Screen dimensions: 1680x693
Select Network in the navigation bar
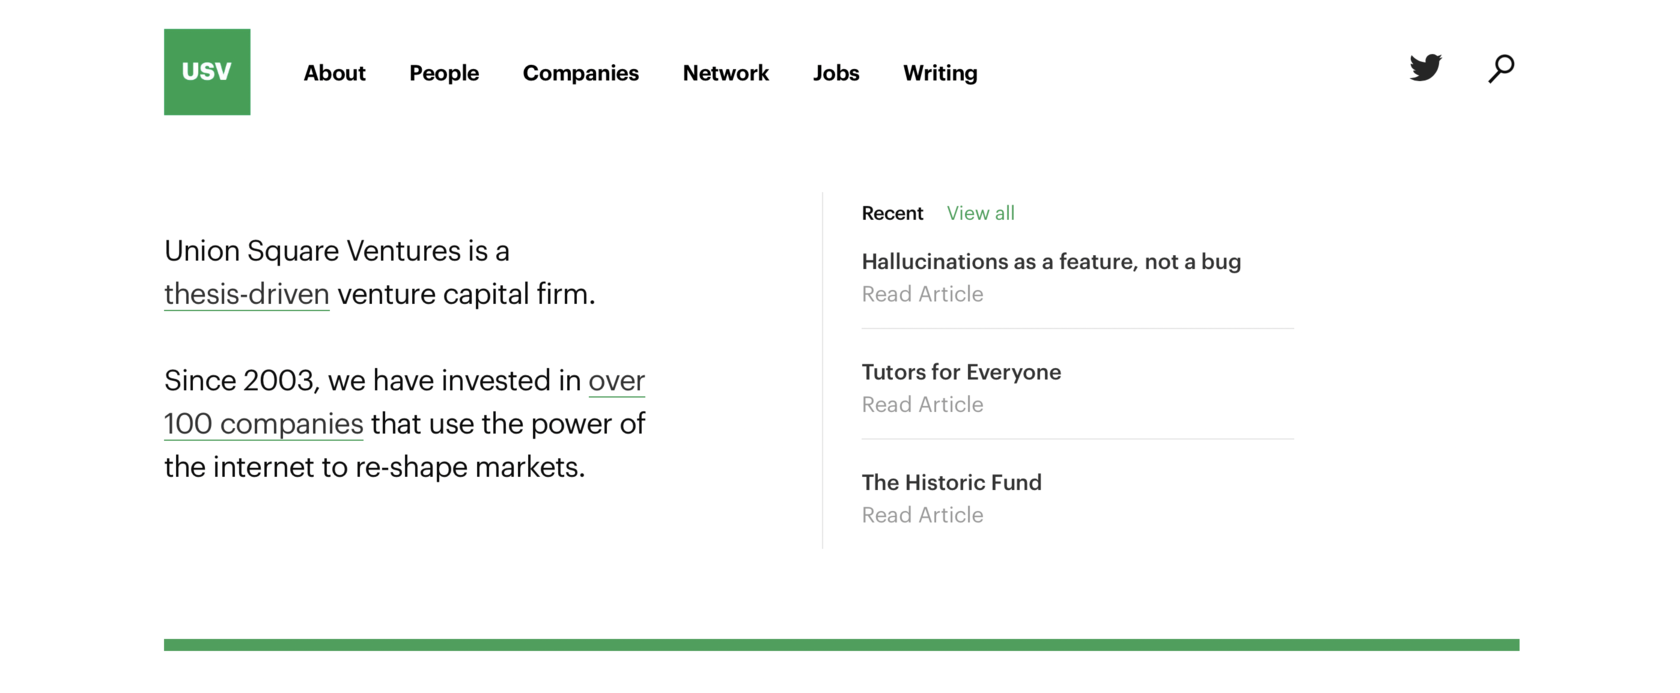725,73
